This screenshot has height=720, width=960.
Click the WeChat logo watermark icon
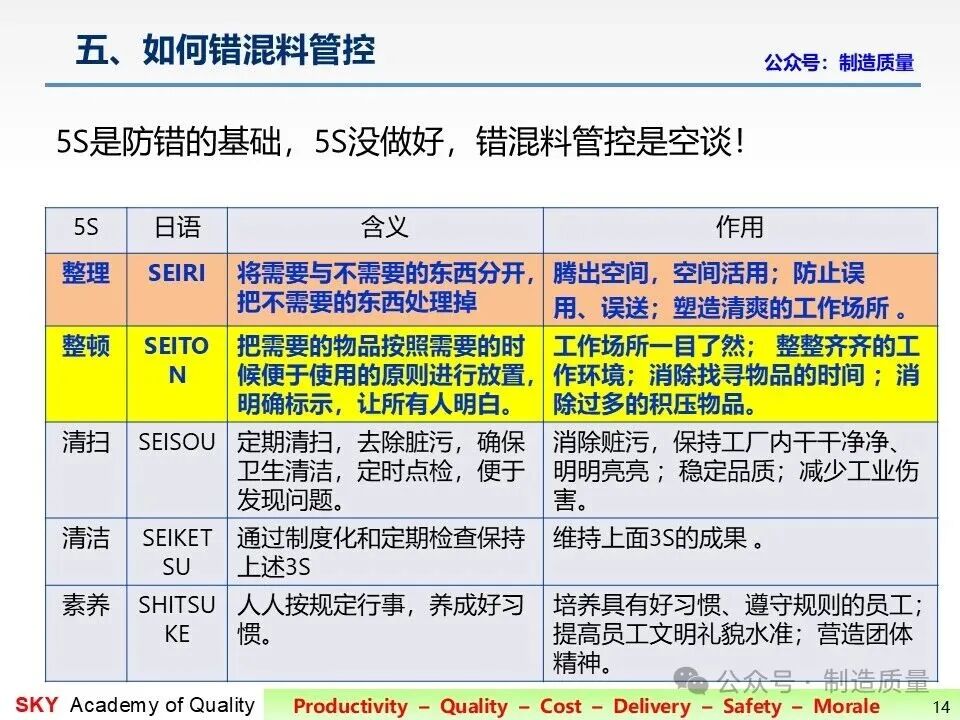point(691,680)
